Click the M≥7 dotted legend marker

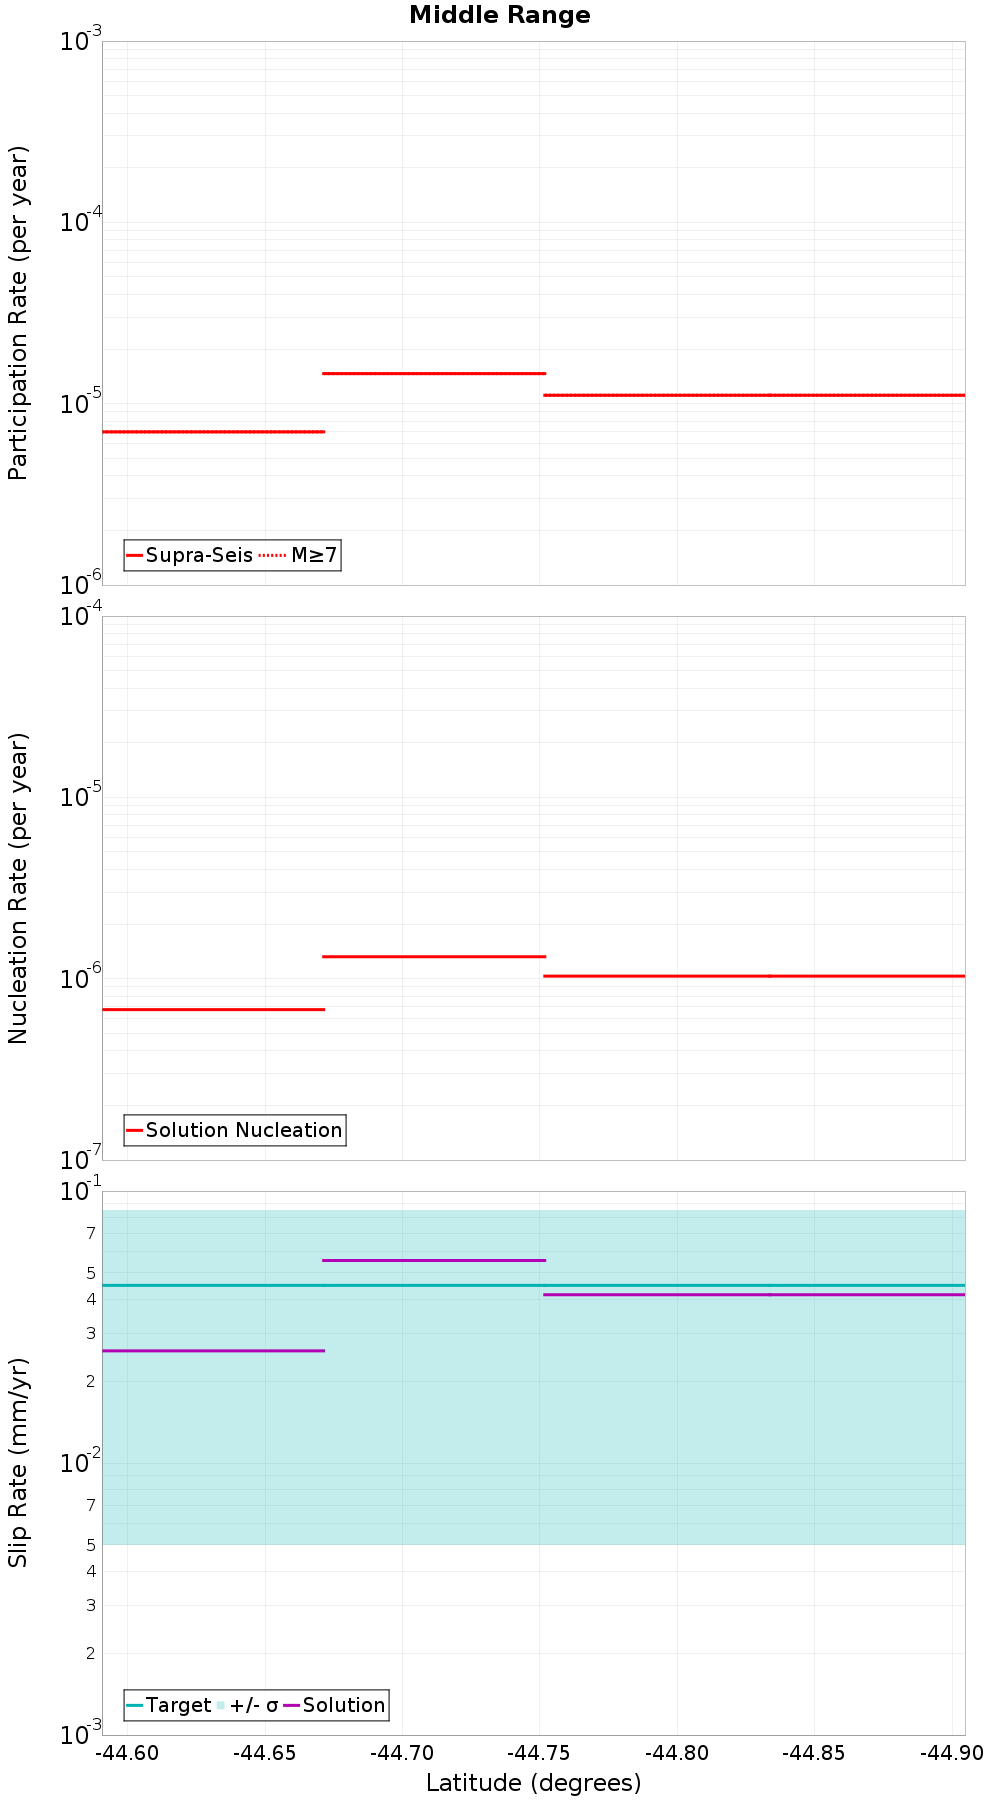272,555
